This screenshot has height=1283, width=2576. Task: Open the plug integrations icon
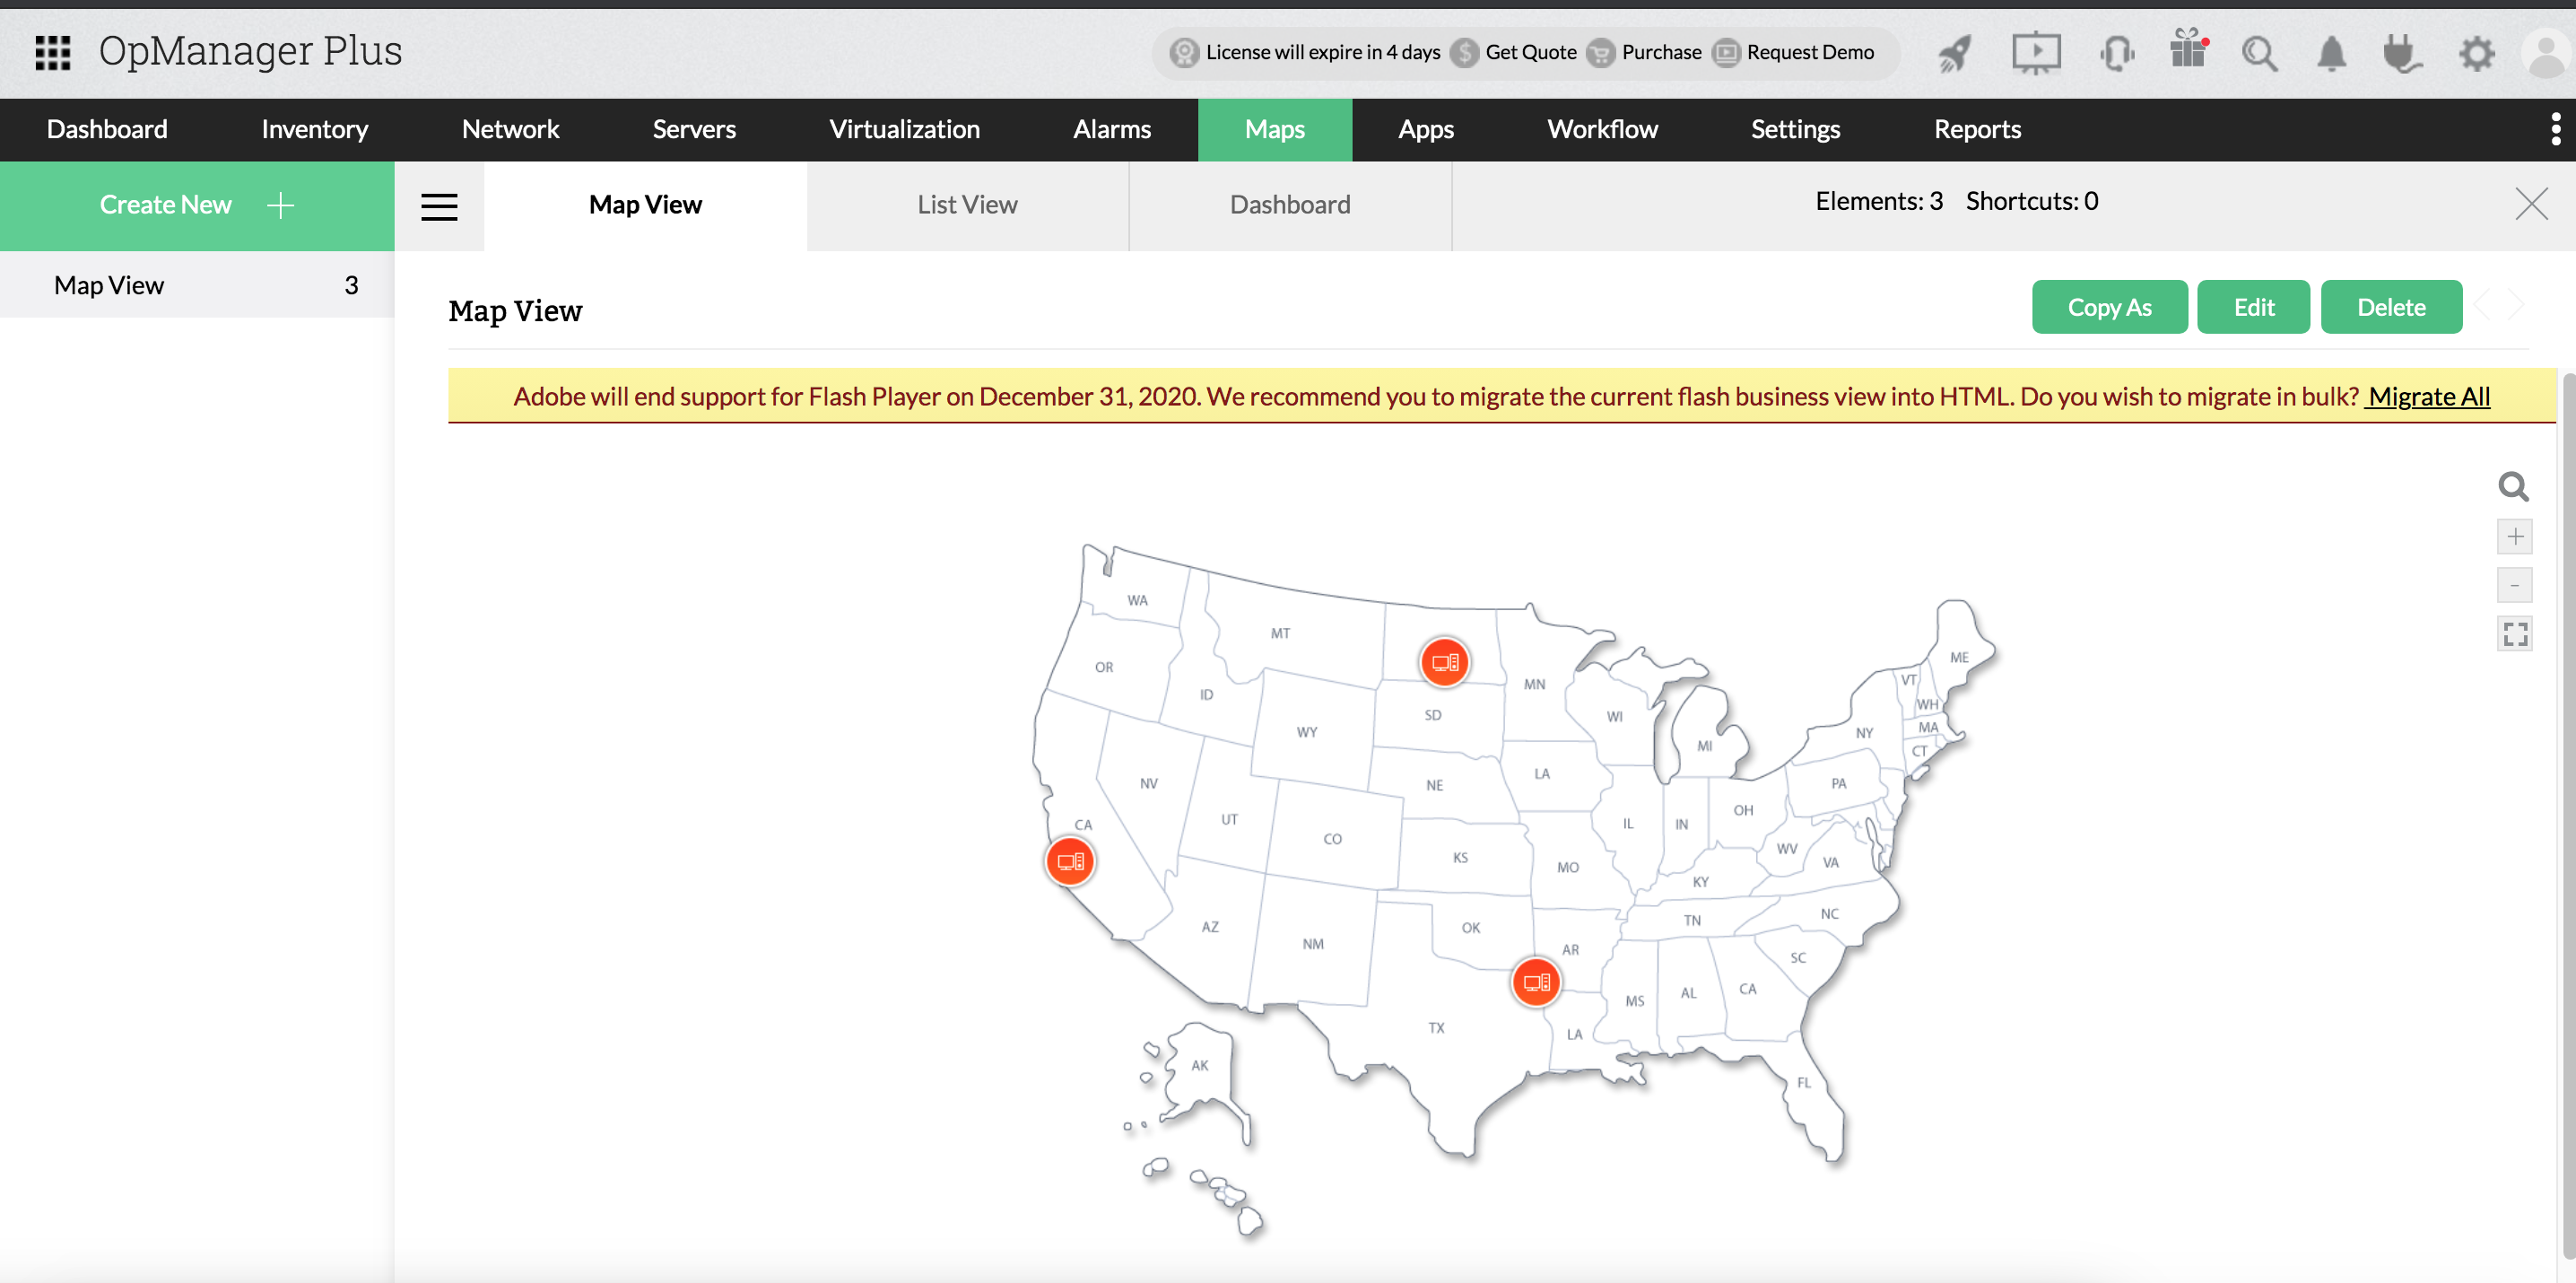tap(2401, 53)
